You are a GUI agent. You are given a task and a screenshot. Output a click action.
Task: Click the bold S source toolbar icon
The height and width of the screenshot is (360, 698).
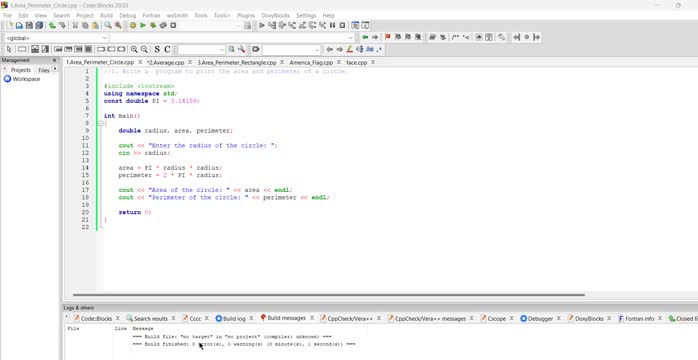157,49
